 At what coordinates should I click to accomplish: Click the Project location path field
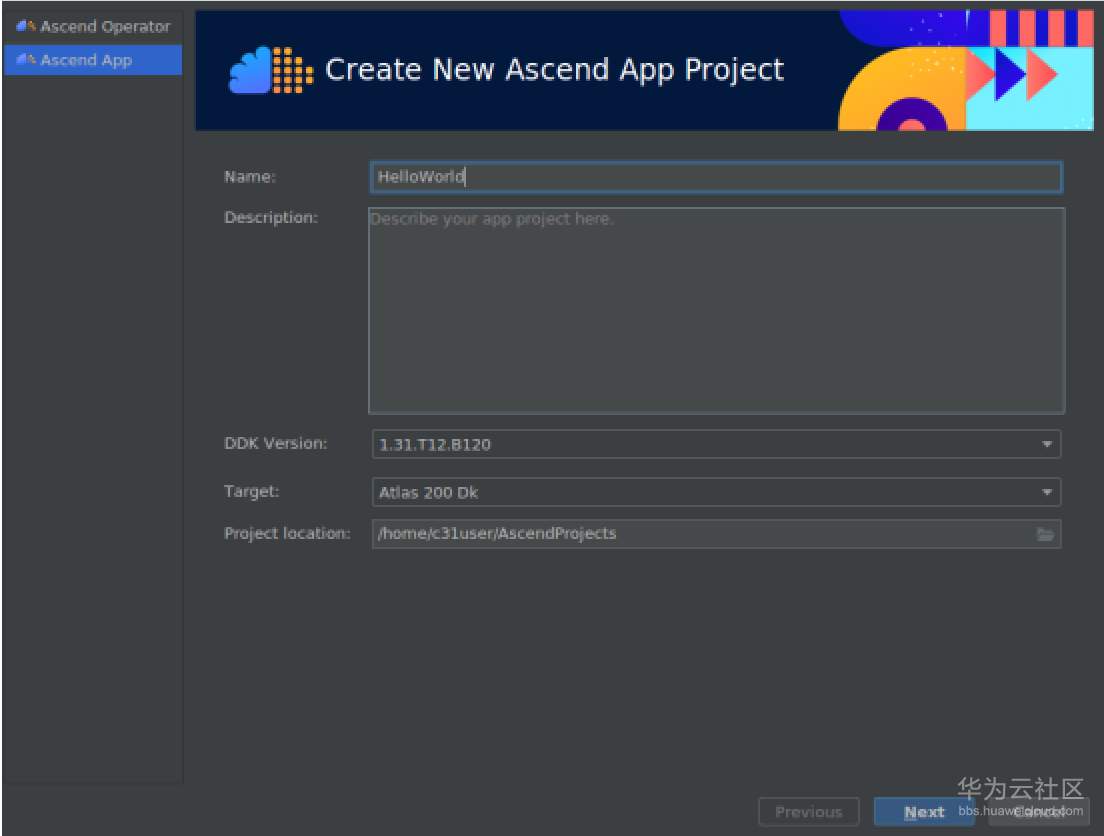[700, 534]
